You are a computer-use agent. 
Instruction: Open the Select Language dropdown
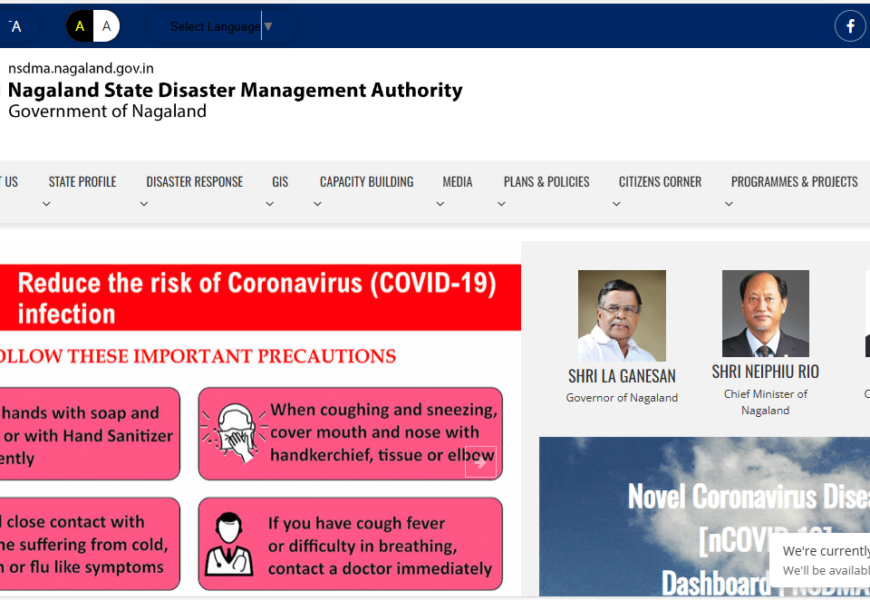click(220, 26)
